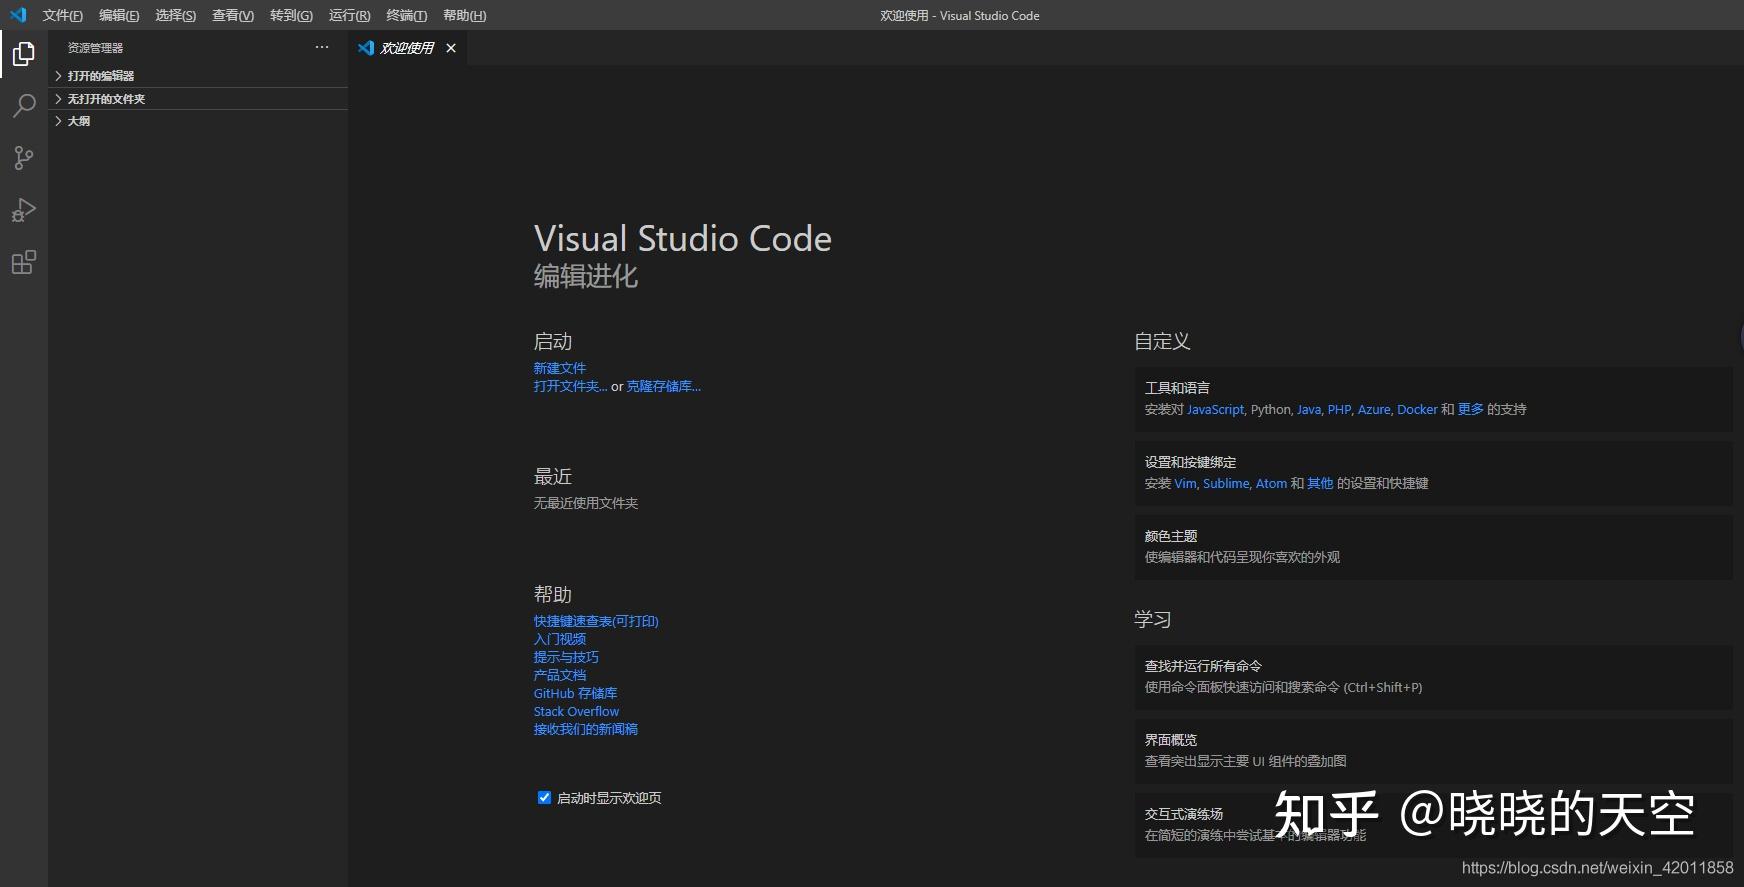Click the Sublime keybindings link

[x=1226, y=483]
